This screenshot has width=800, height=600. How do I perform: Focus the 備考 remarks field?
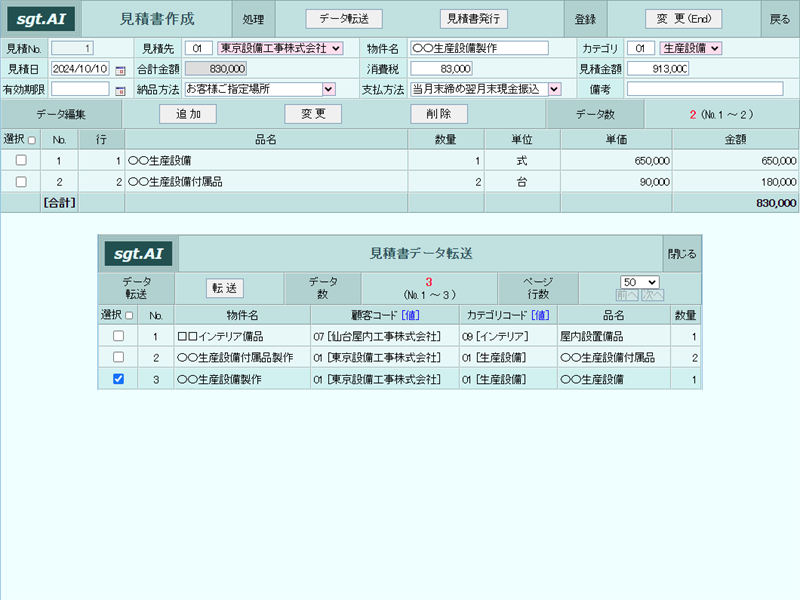pos(705,89)
